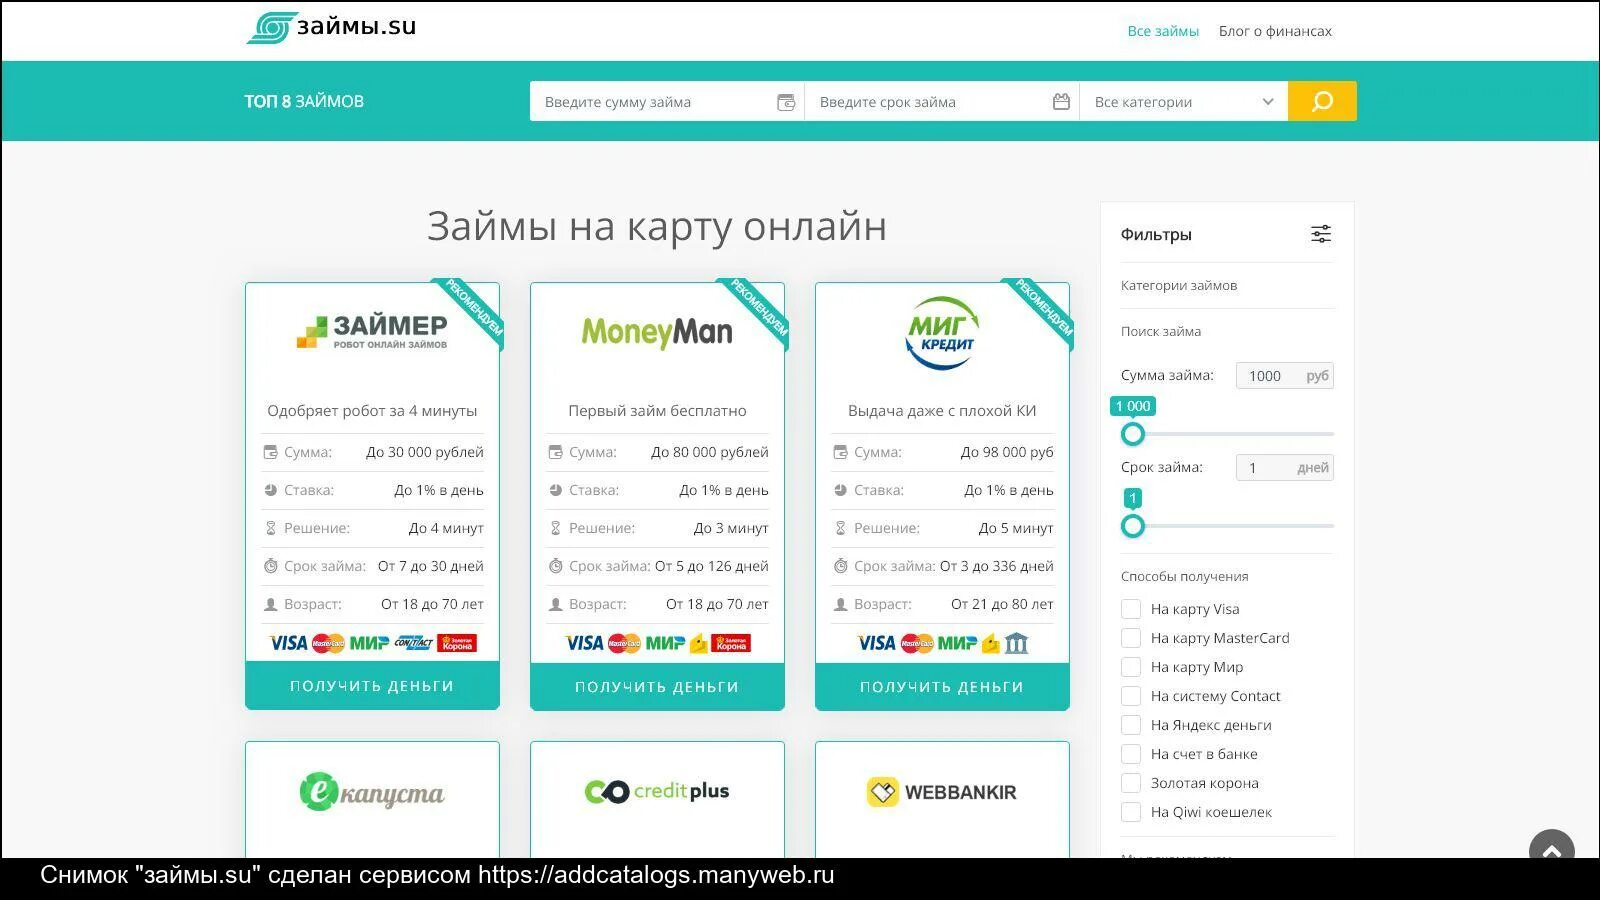Tick the На систему Contact checkbox
Screen dimensions: 1600x900
click(x=1131, y=696)
